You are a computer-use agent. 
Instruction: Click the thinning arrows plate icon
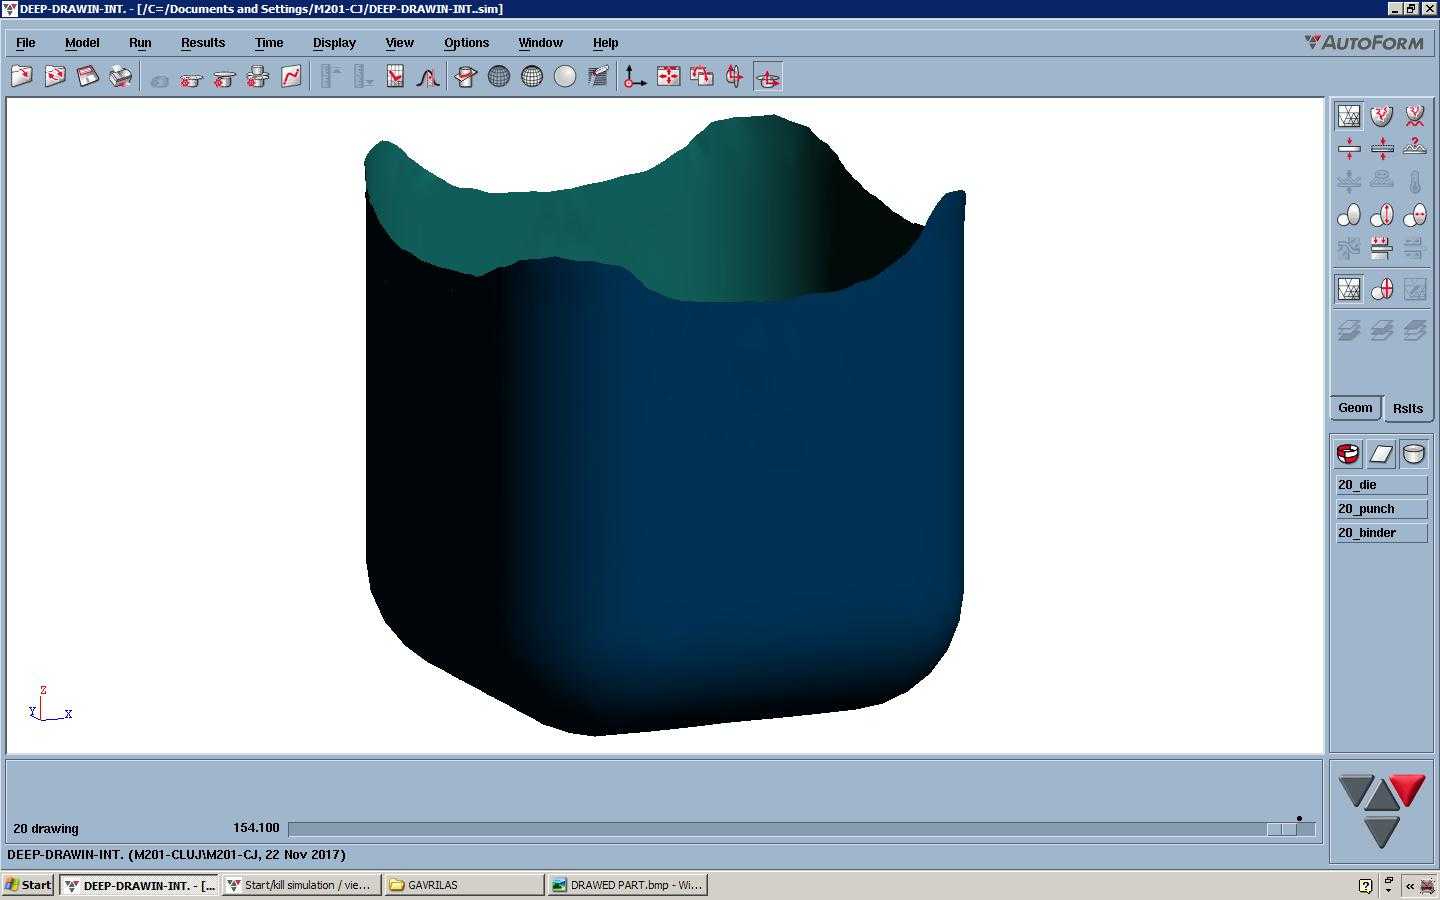1349,149
